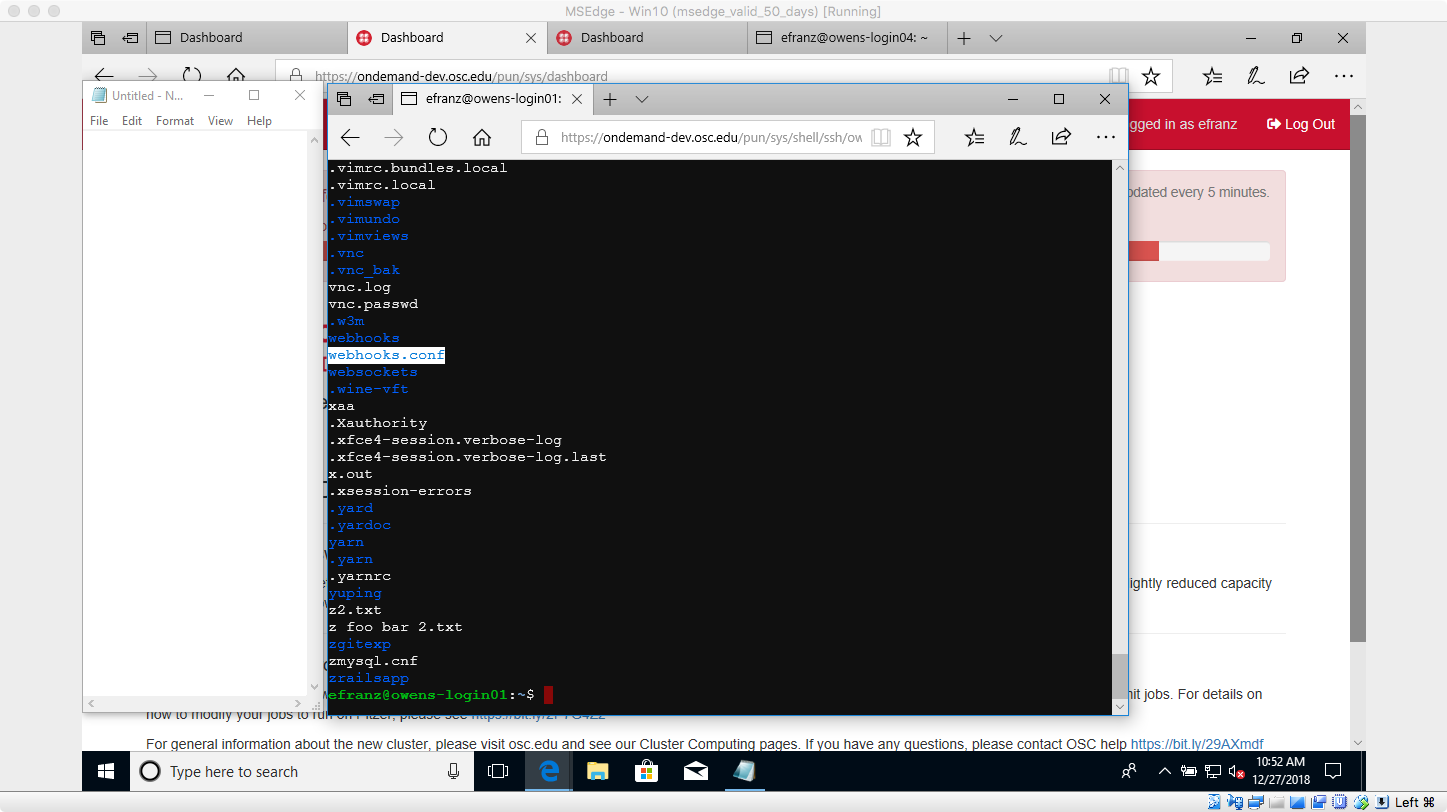
Task: Add shell page to favorites with star icon
Action: coord(912,137)
